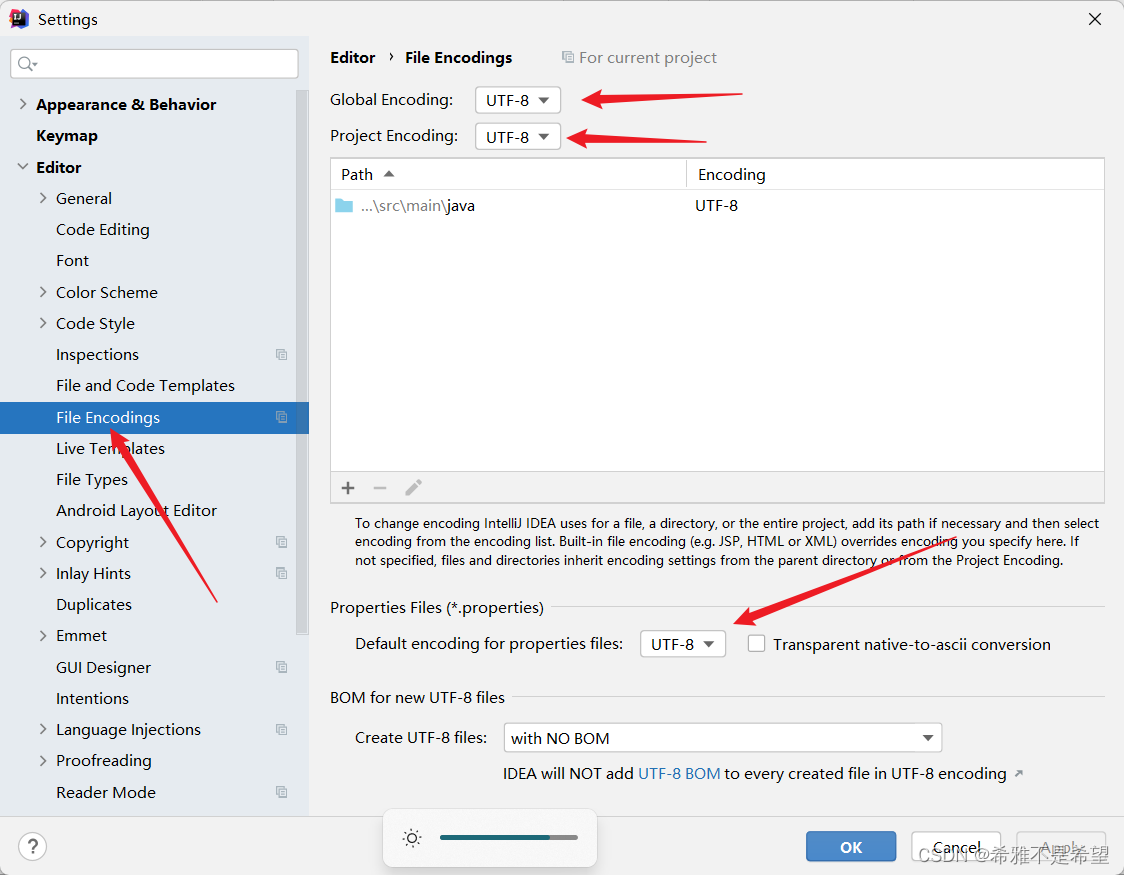Image resolution: width=1124 pixels, height=875 pixels.
Task: Expand the Appearance & Behavior section
Action: point(23,104)
